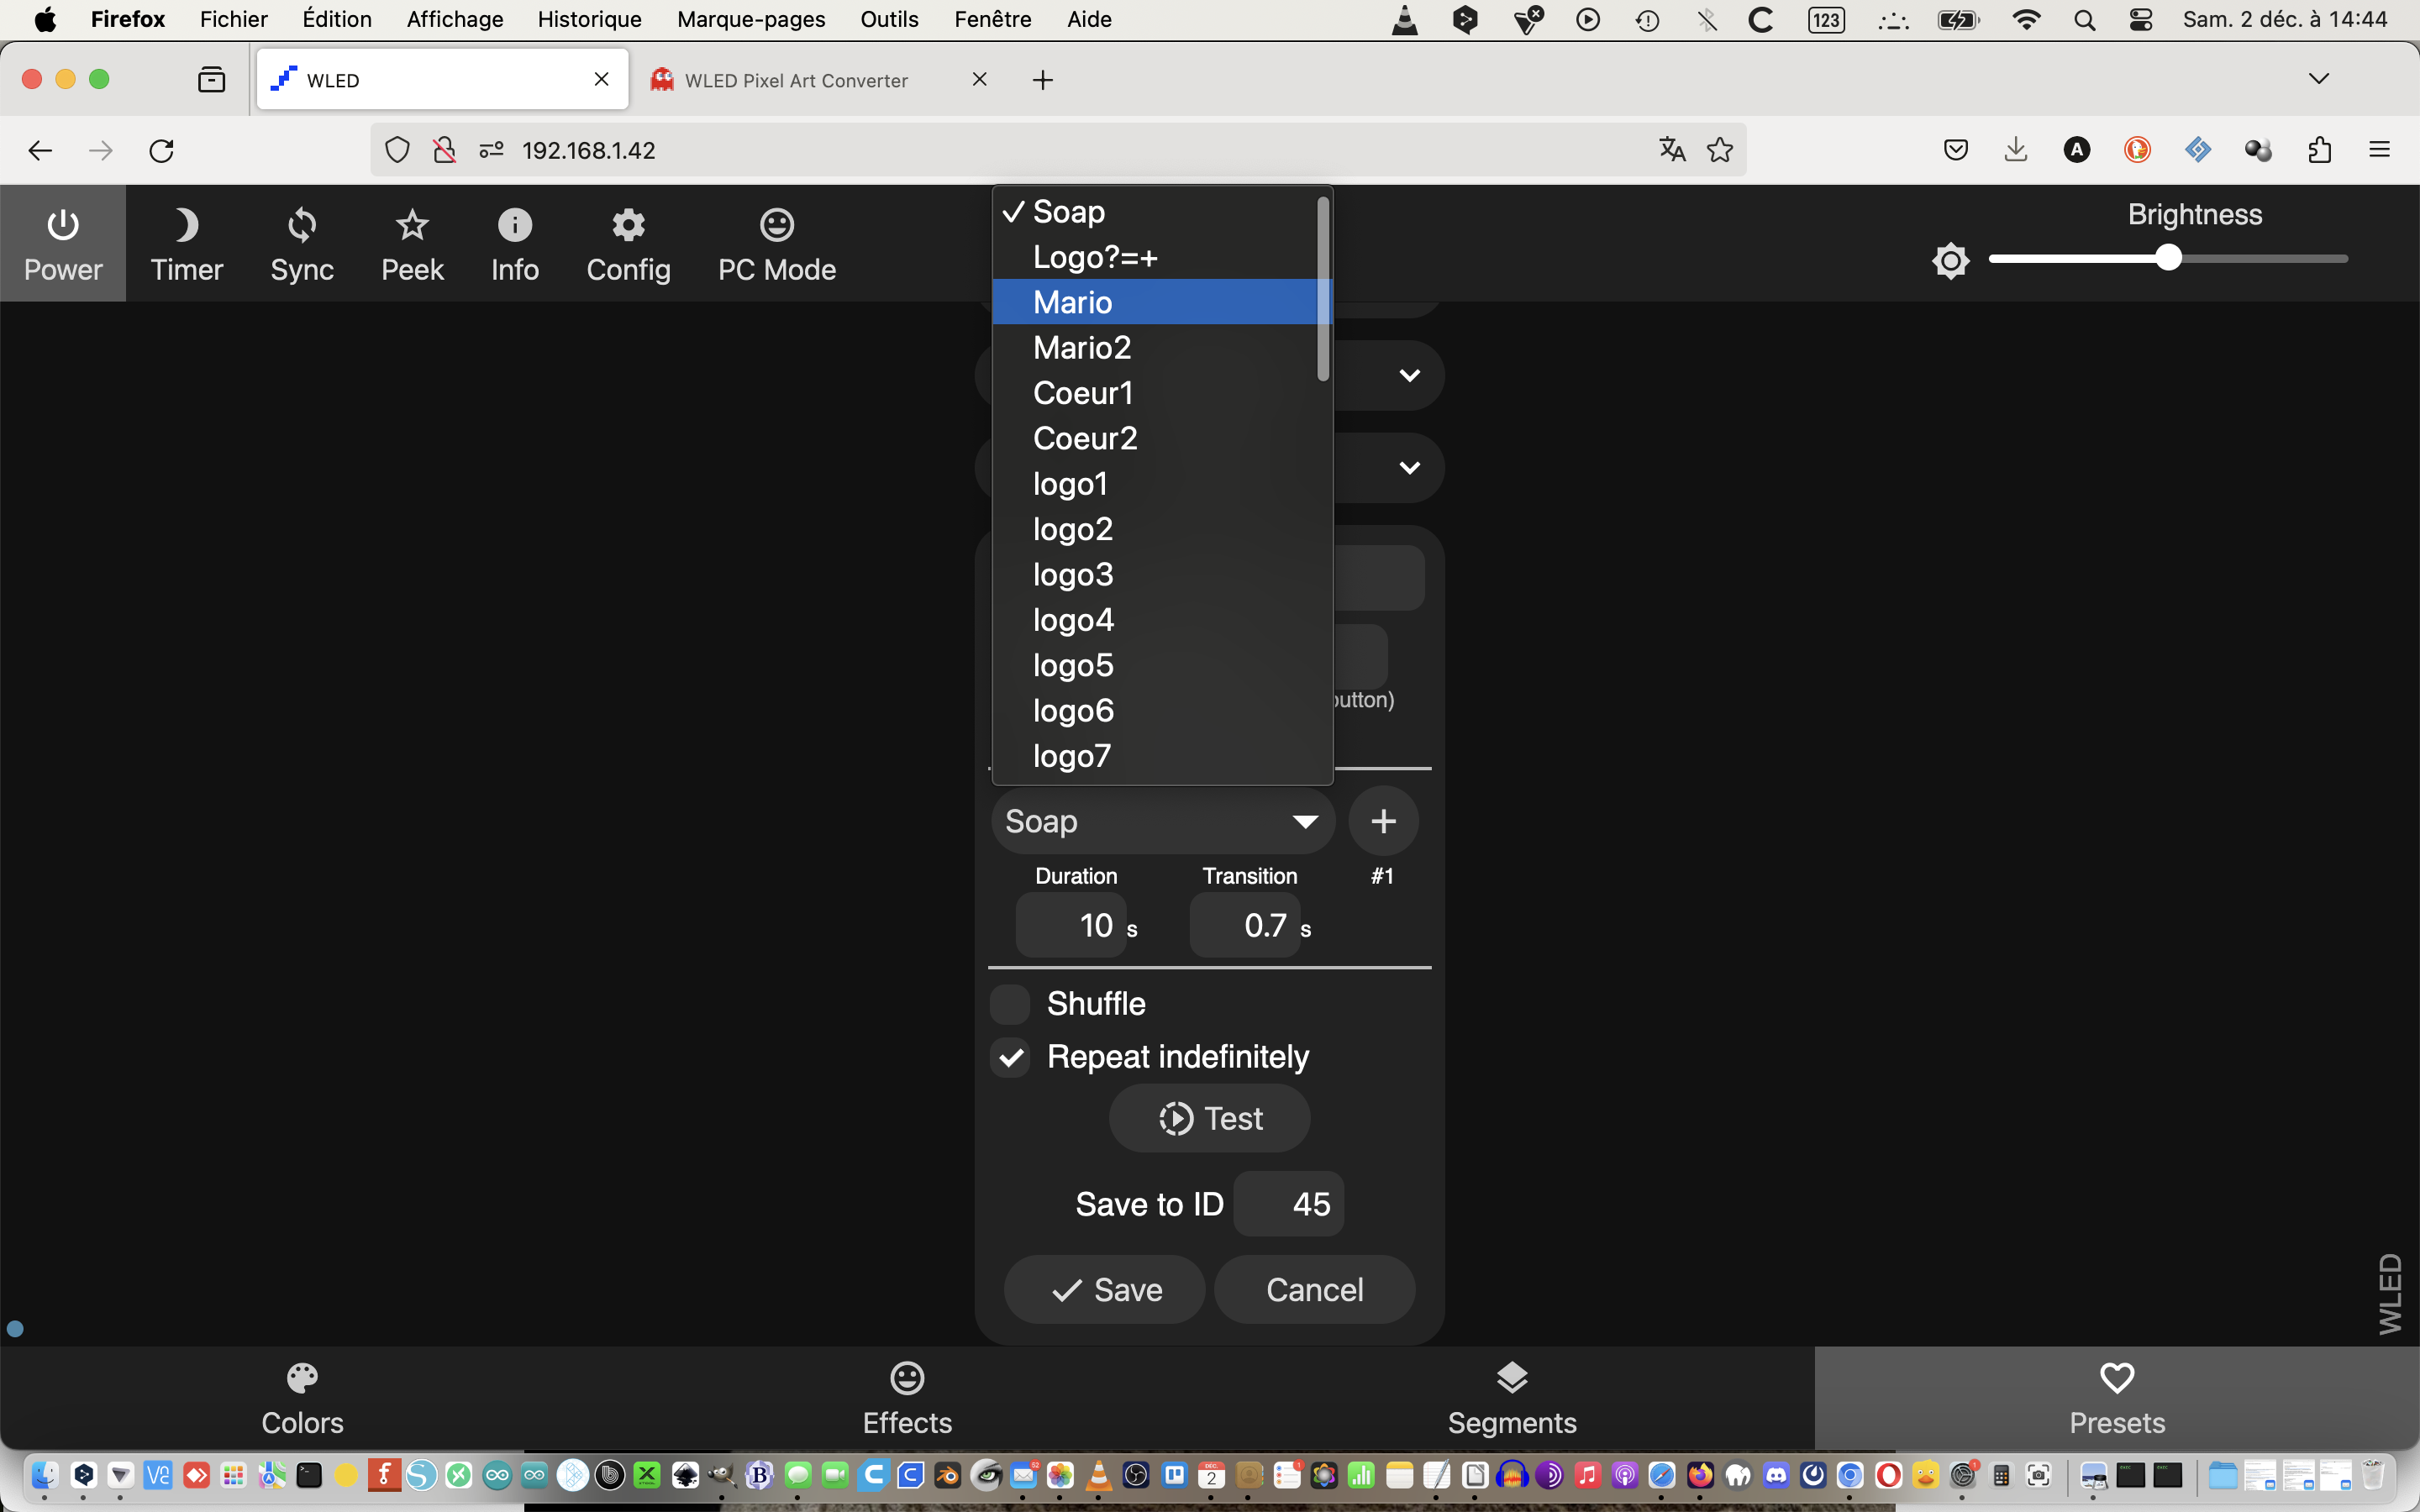Save page to Pocket icon
Image resolution: width=2420 pixels, height=1512 pixels.
(1956, 150)
